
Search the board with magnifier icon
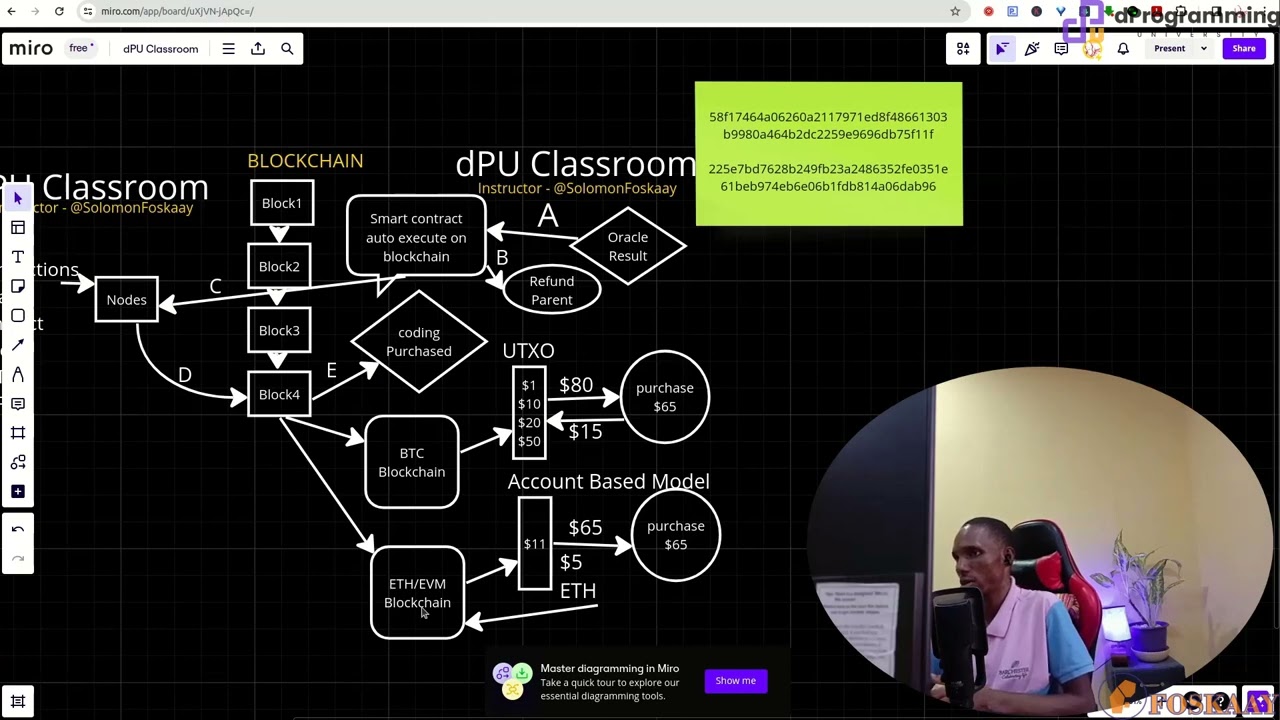pyautogui.click(x=287, y=48)
